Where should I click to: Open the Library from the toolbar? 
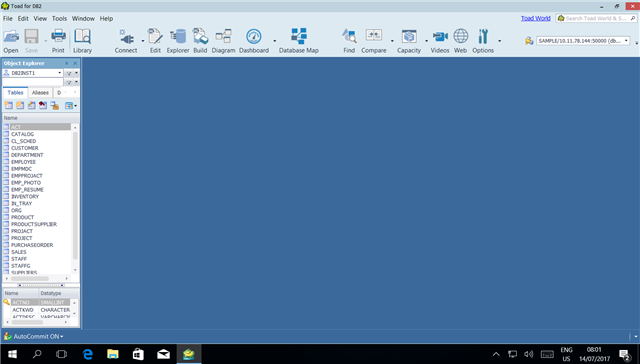coord(82,37)
